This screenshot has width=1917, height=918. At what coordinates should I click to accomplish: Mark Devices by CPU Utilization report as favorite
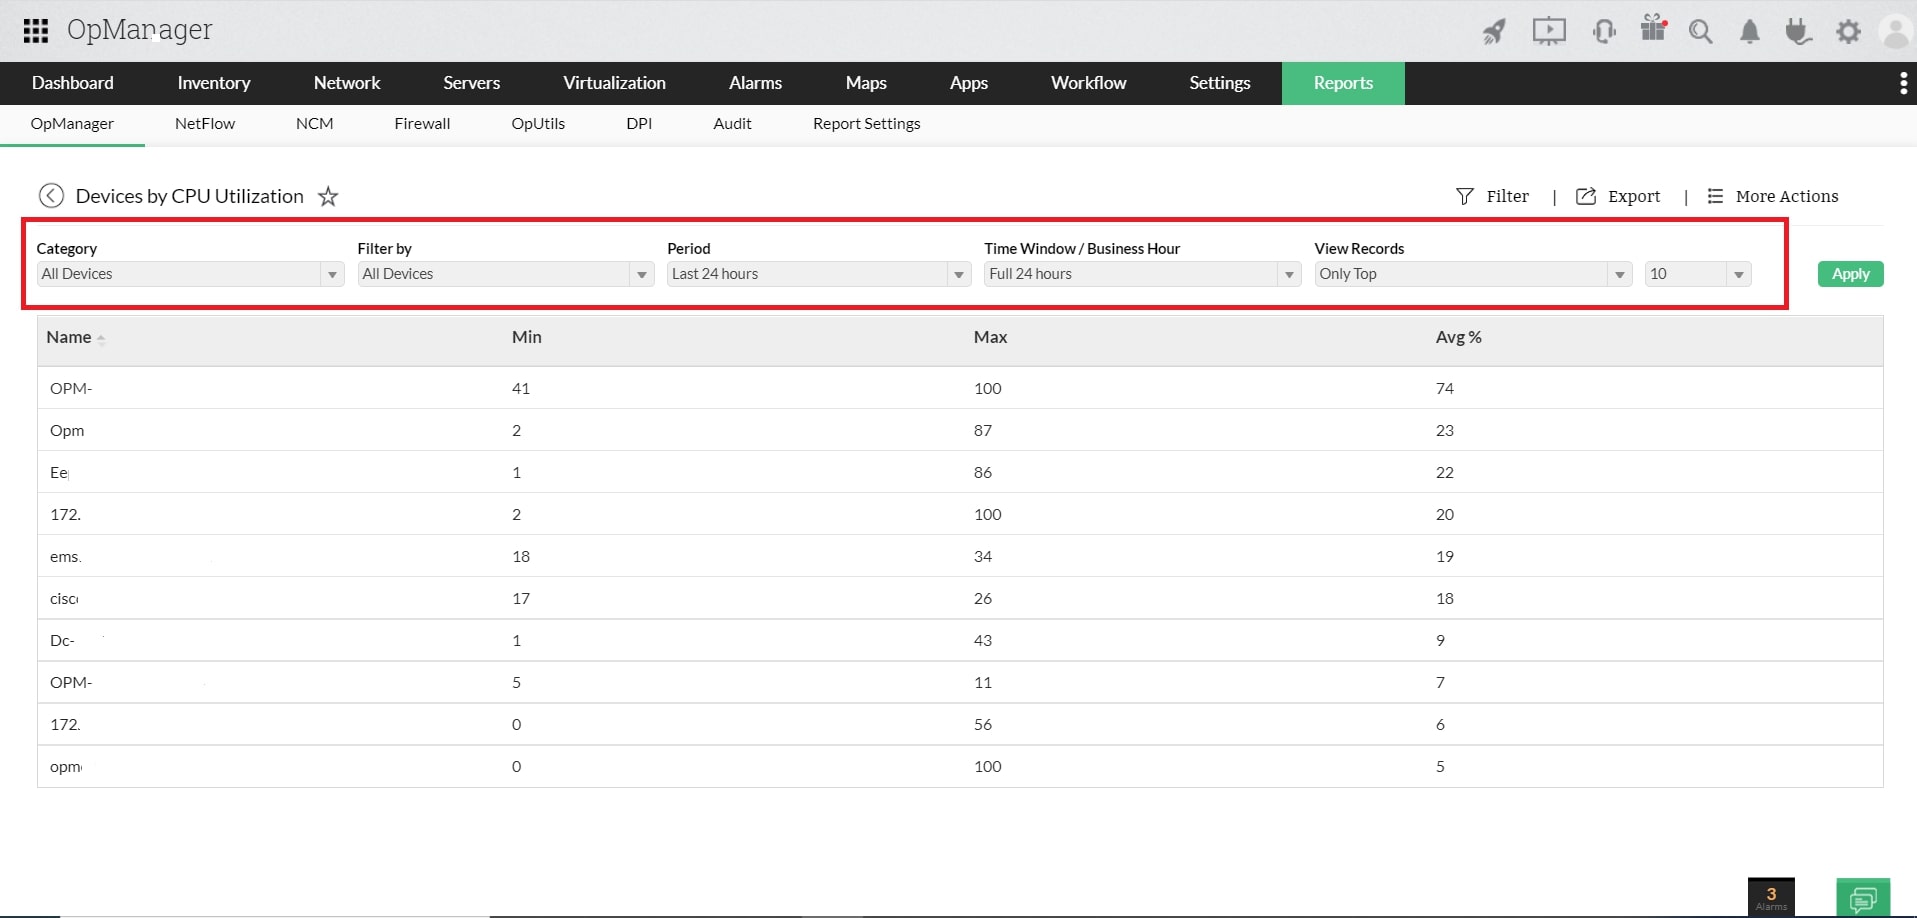(x=327, y=196)
